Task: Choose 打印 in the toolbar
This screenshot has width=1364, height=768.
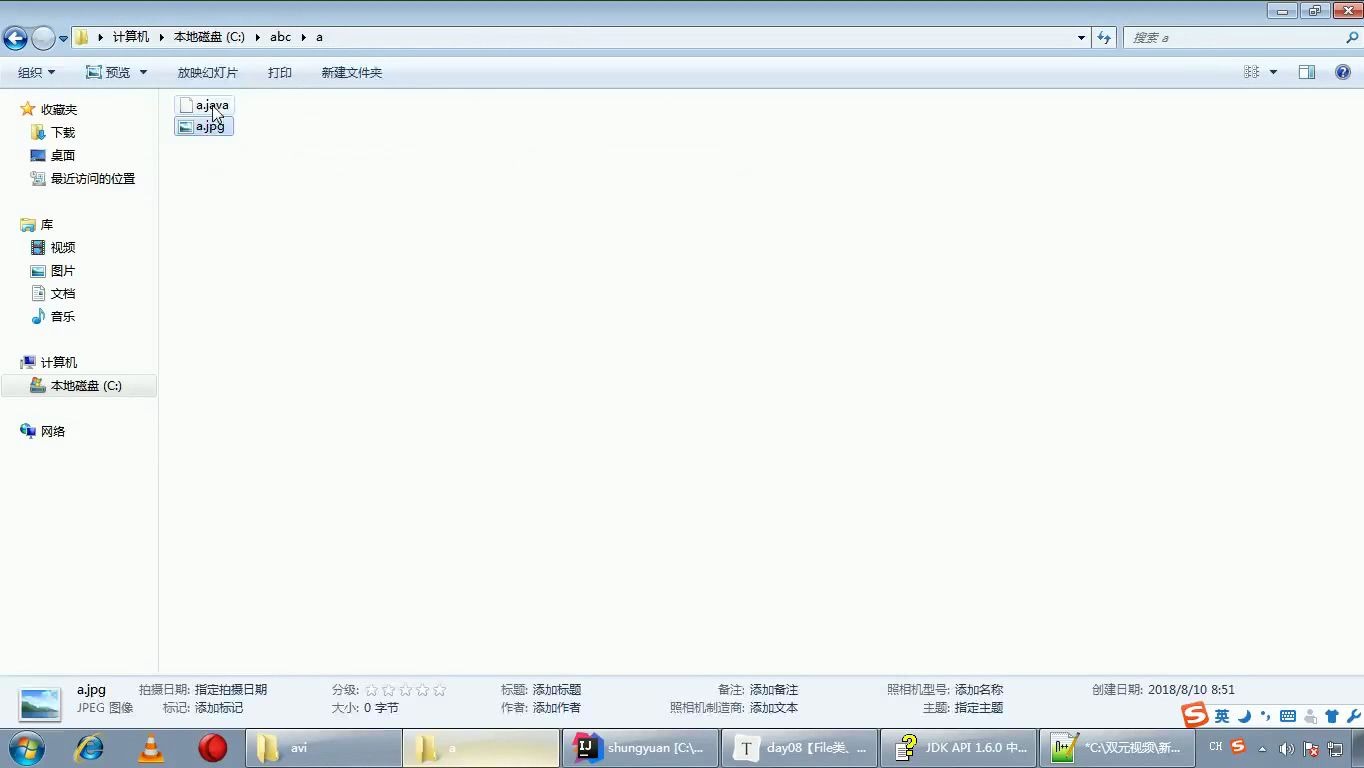Action: tap(280, 72)
